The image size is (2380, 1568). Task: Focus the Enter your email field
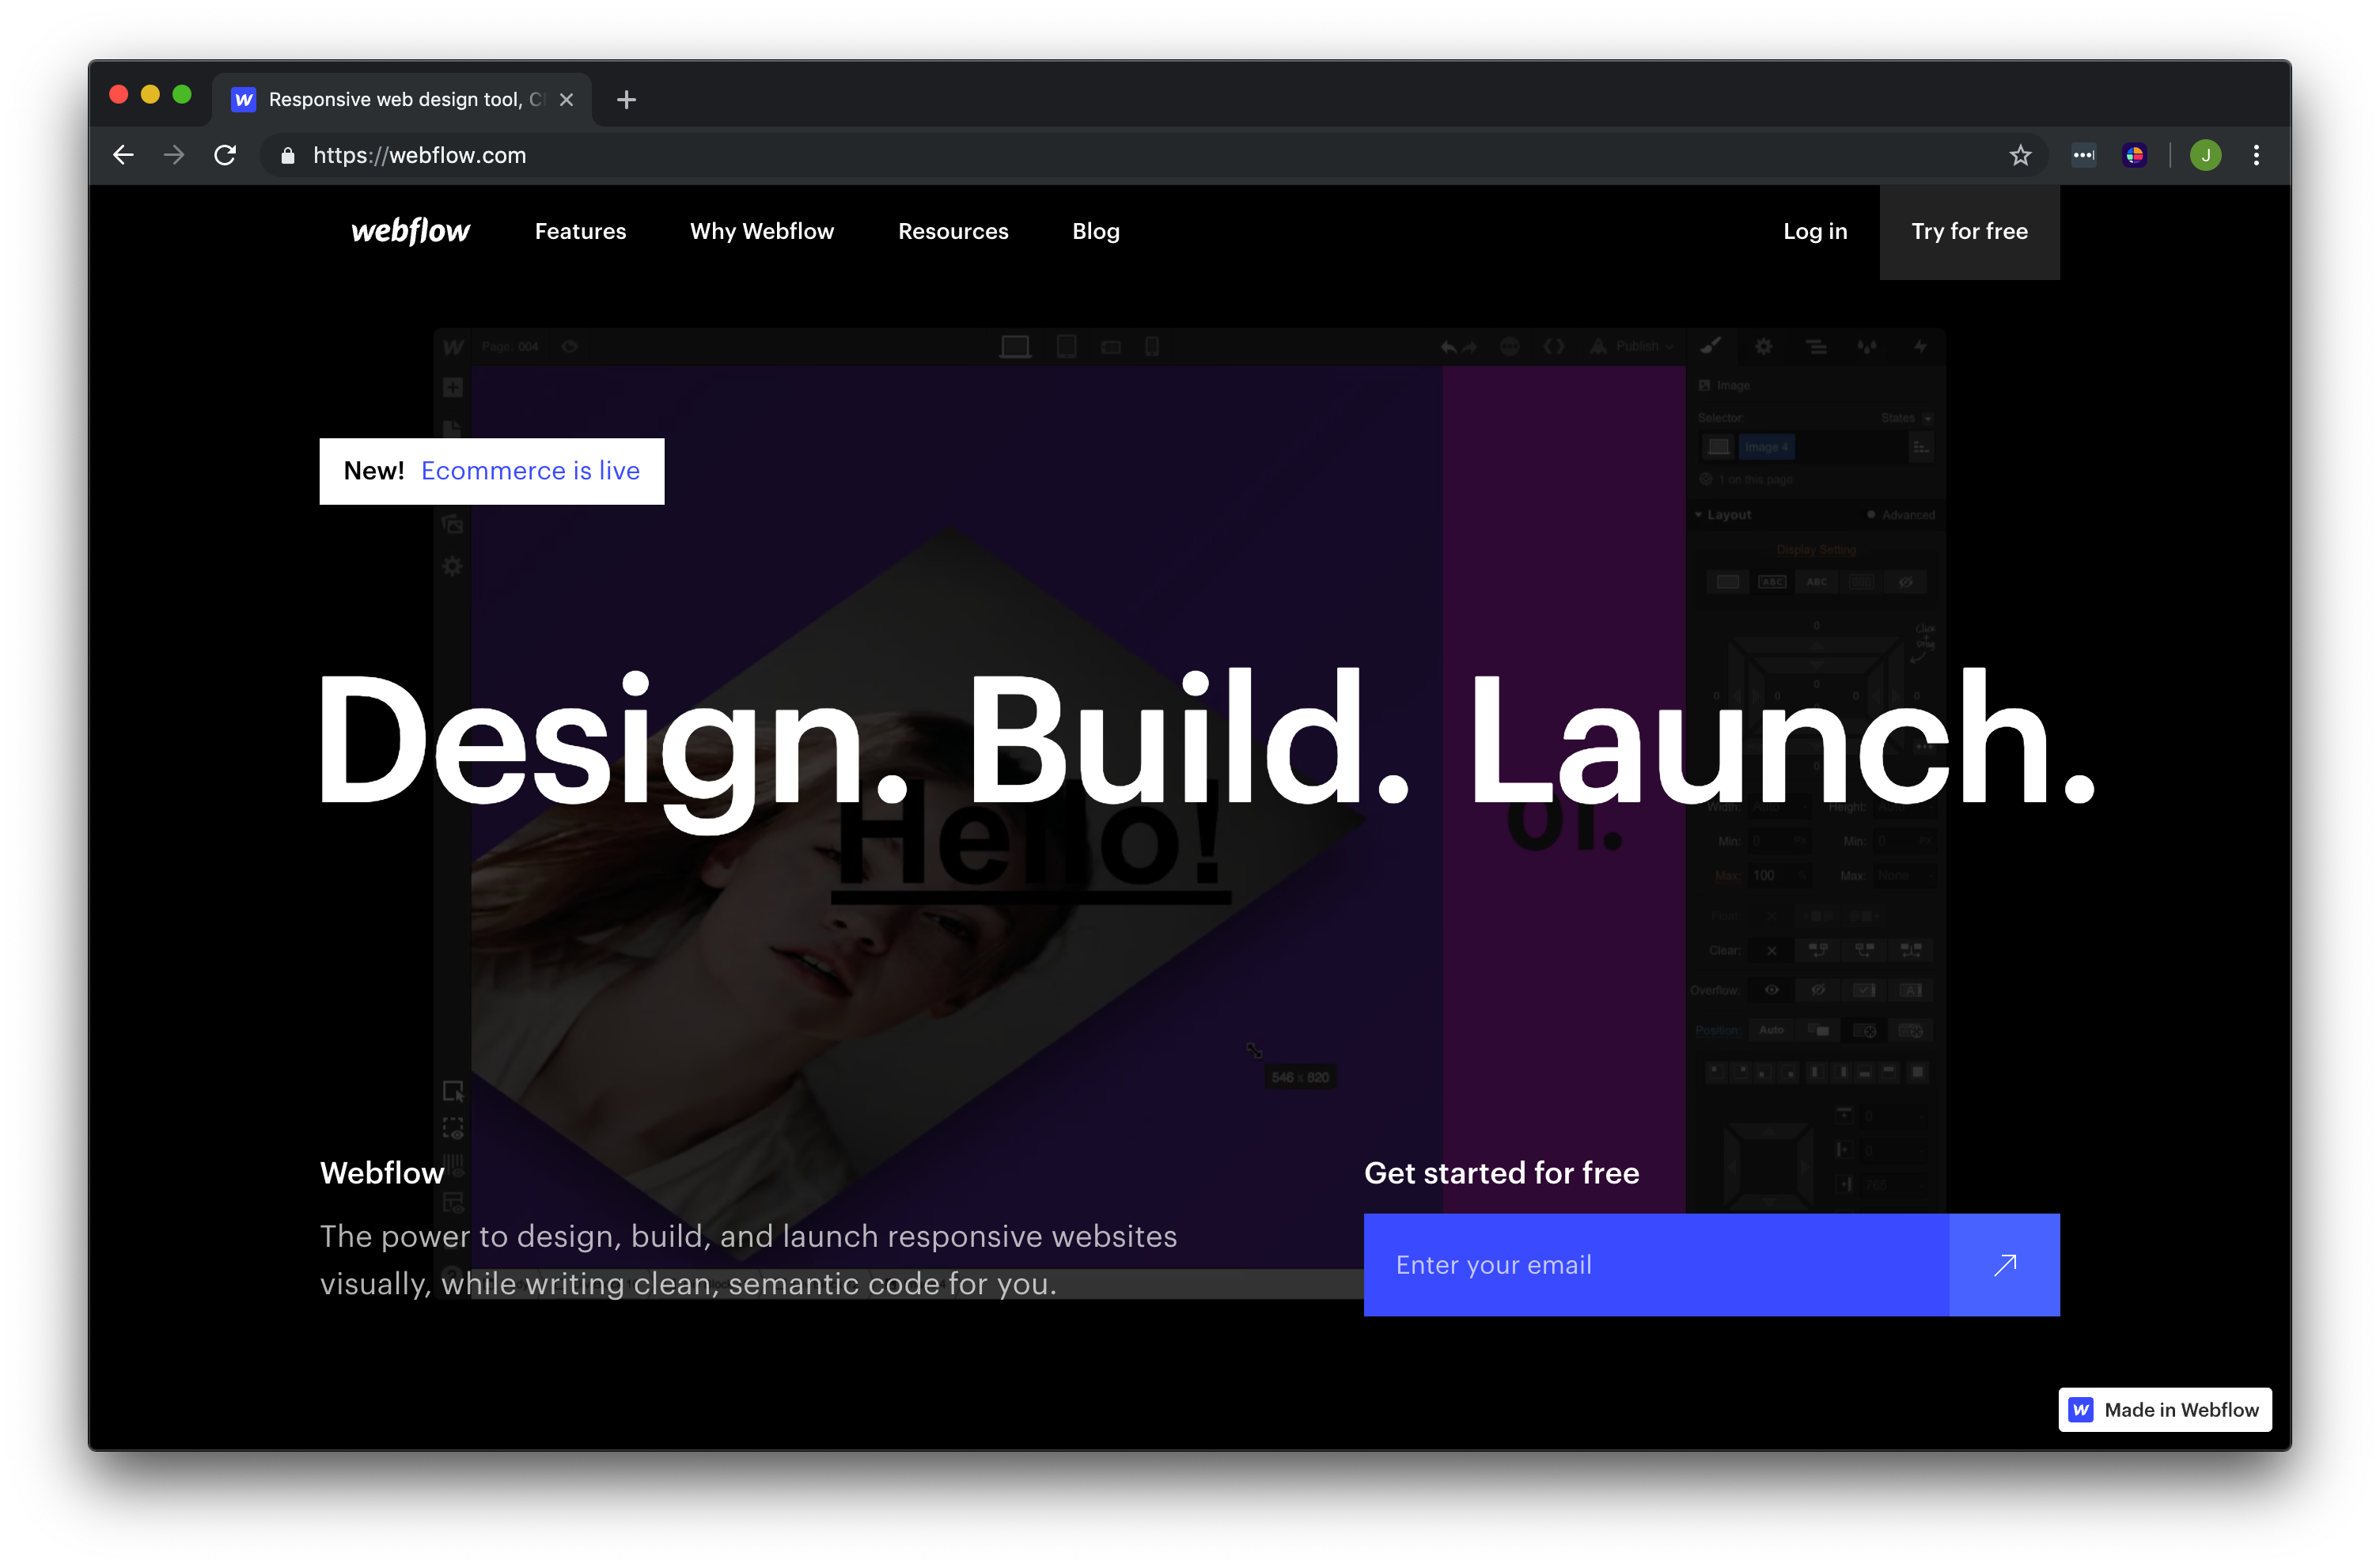(1655, 1265)
